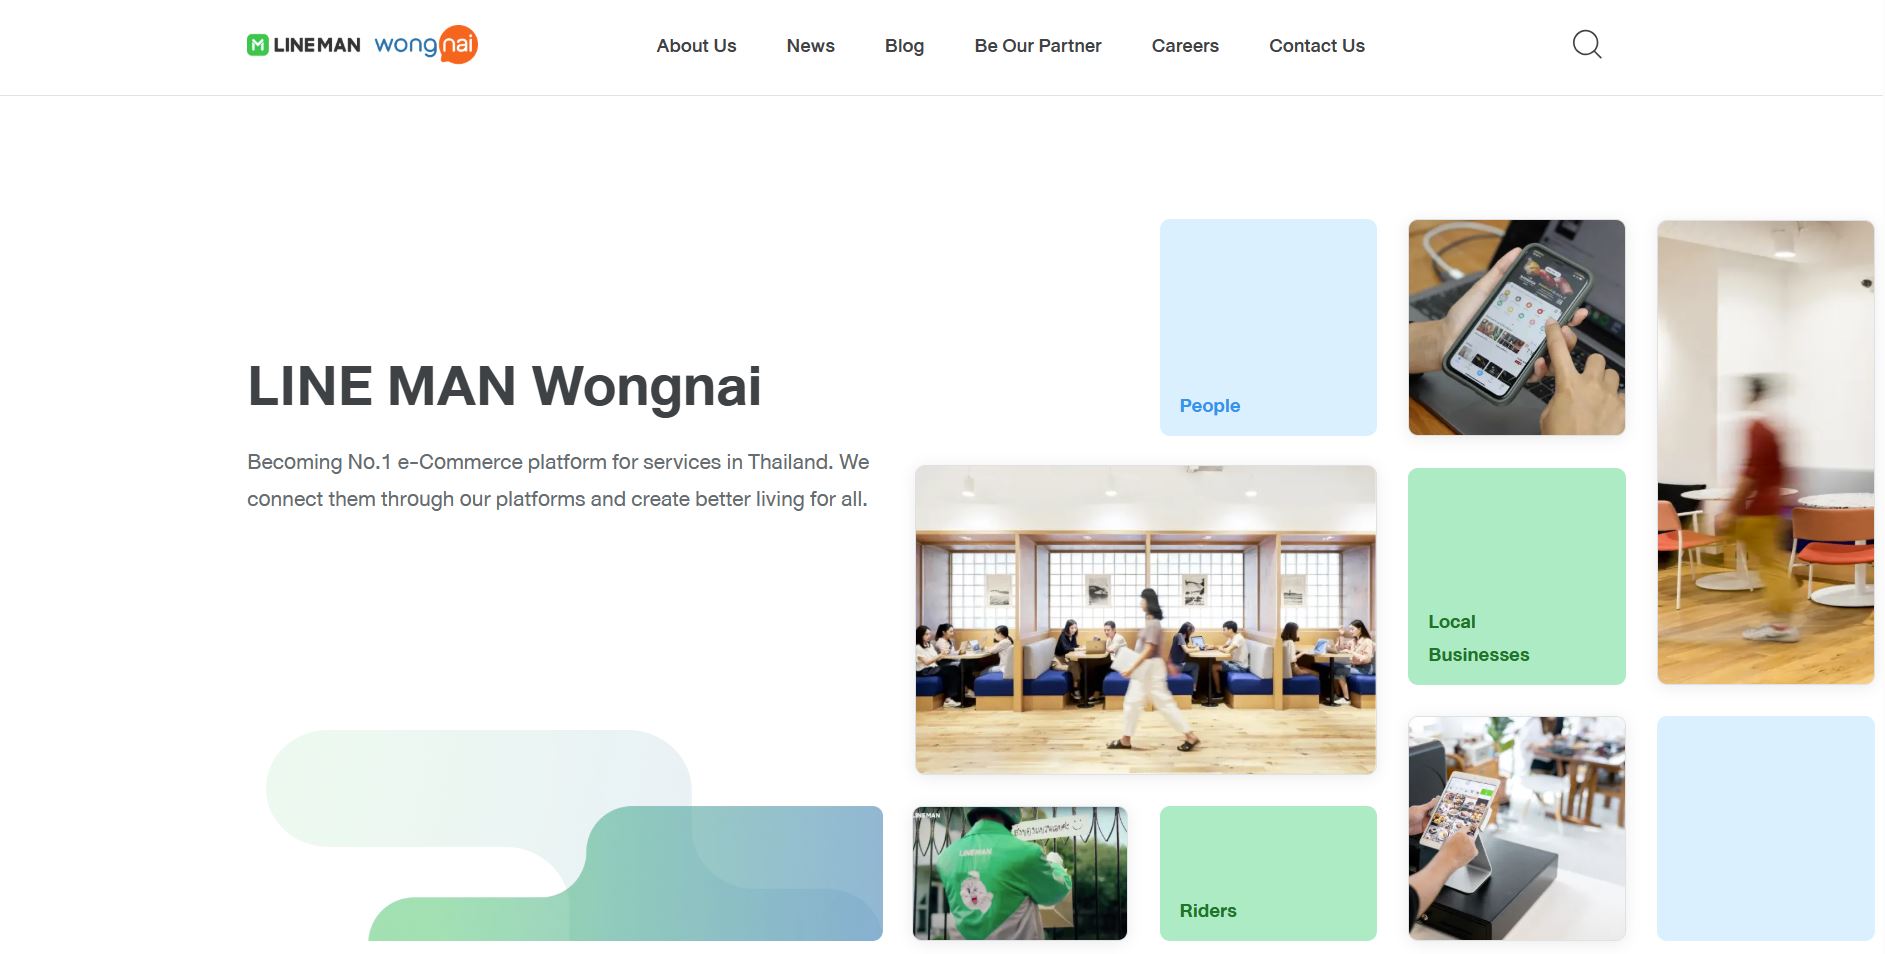Click the LINE MAN Wongnai heading

click(504, 386)
